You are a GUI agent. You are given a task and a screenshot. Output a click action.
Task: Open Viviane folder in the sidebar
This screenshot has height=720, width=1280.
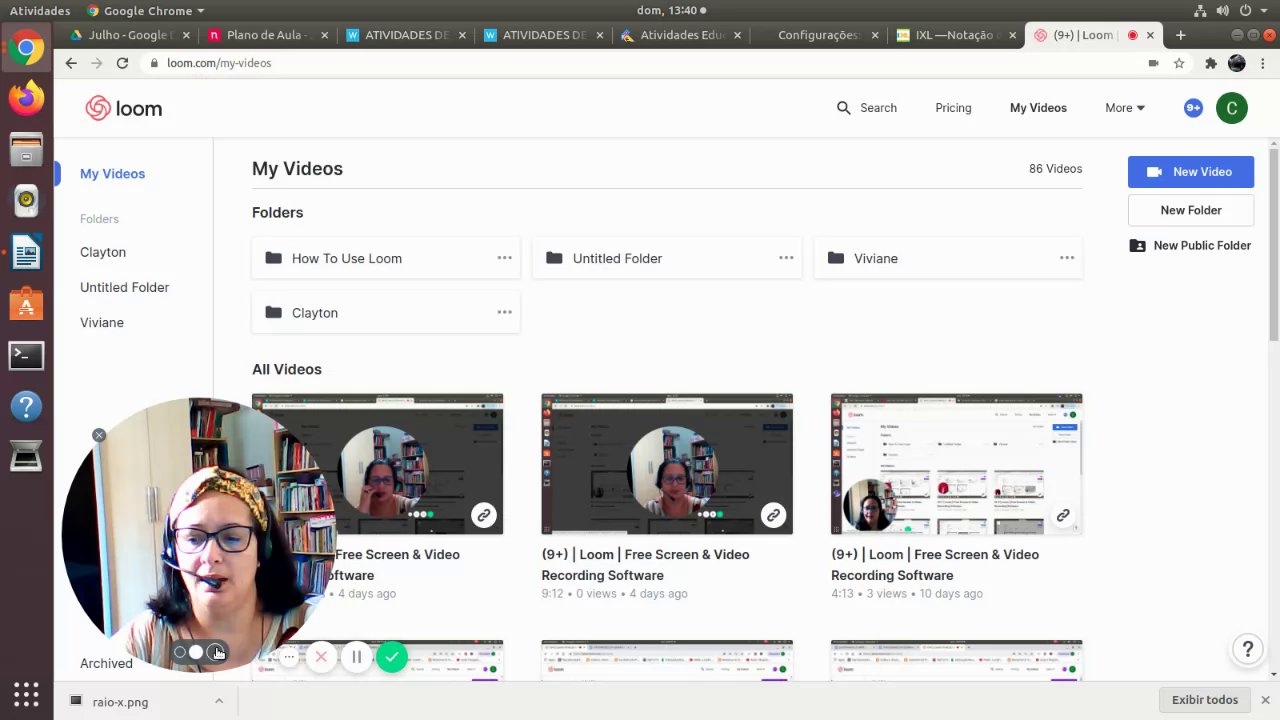(x=102, y=322)
